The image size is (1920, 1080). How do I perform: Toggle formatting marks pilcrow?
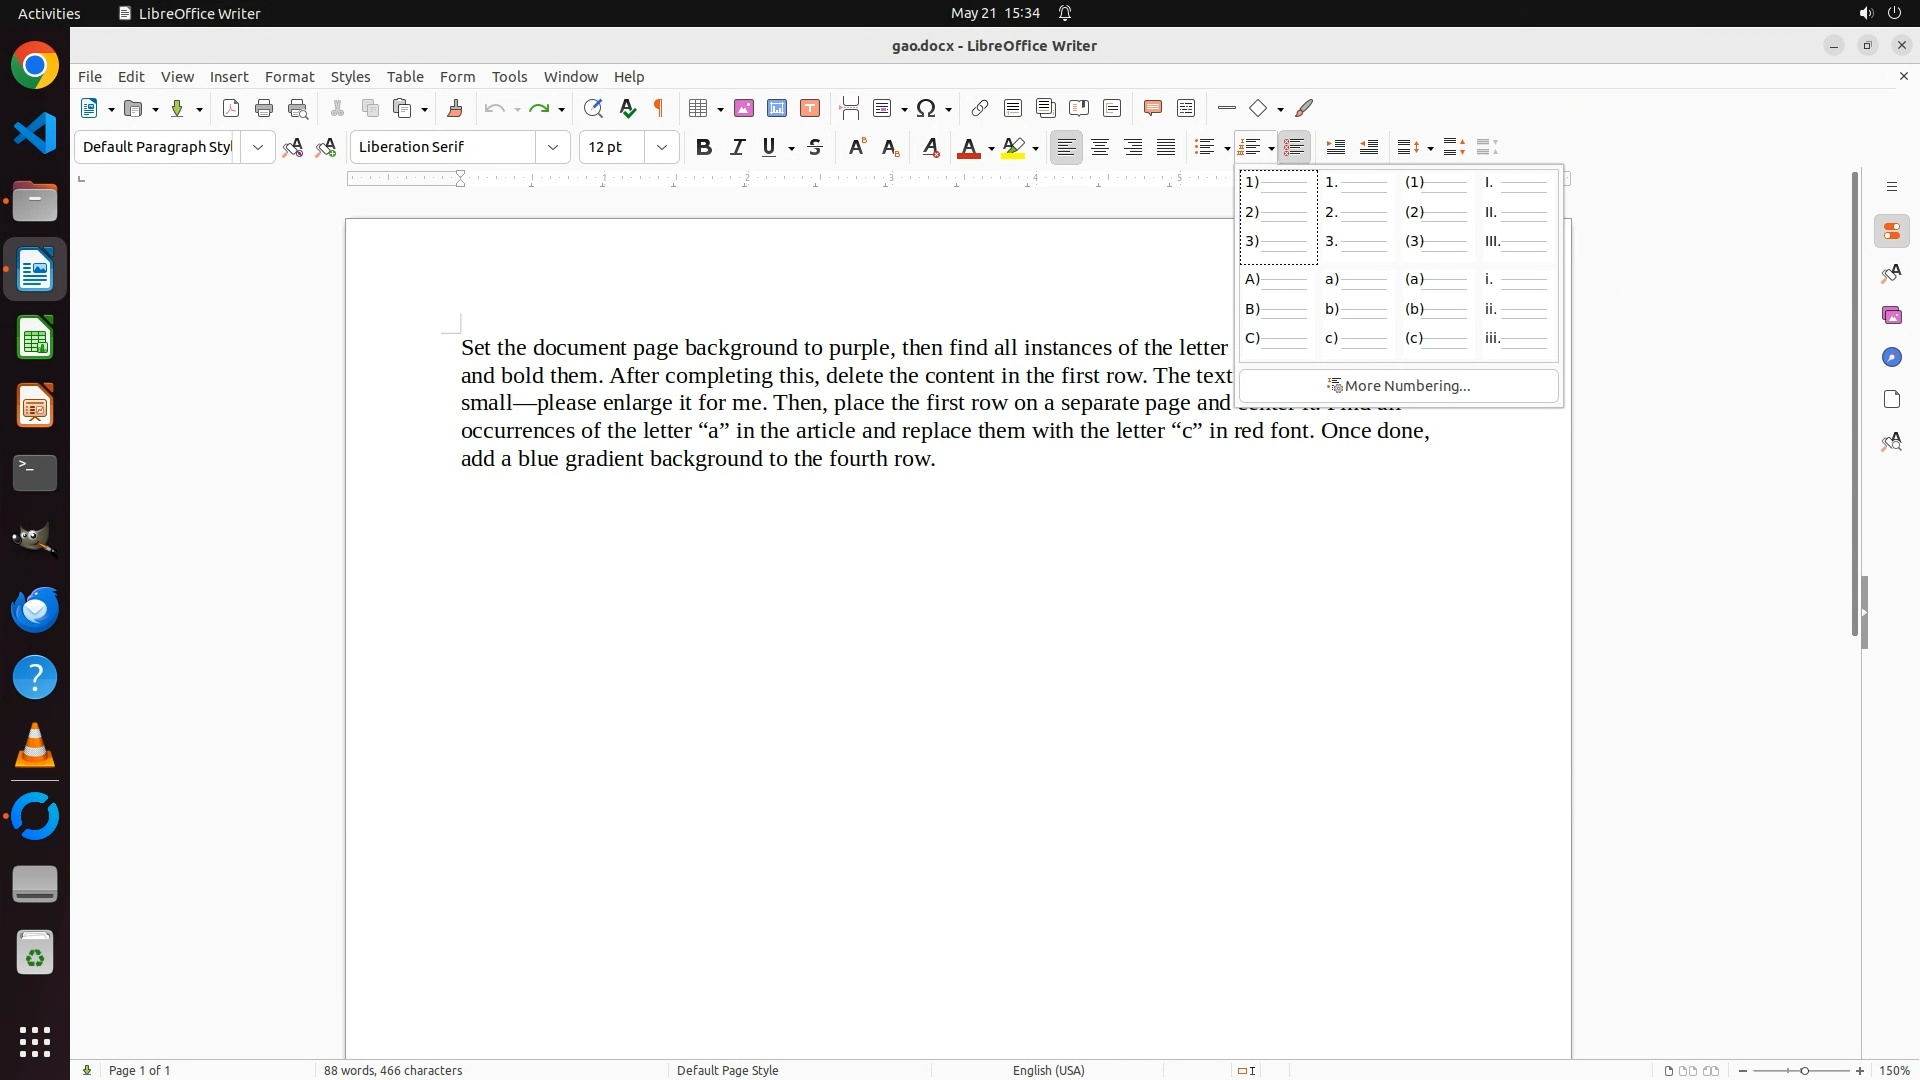click(x=659, y=108)
